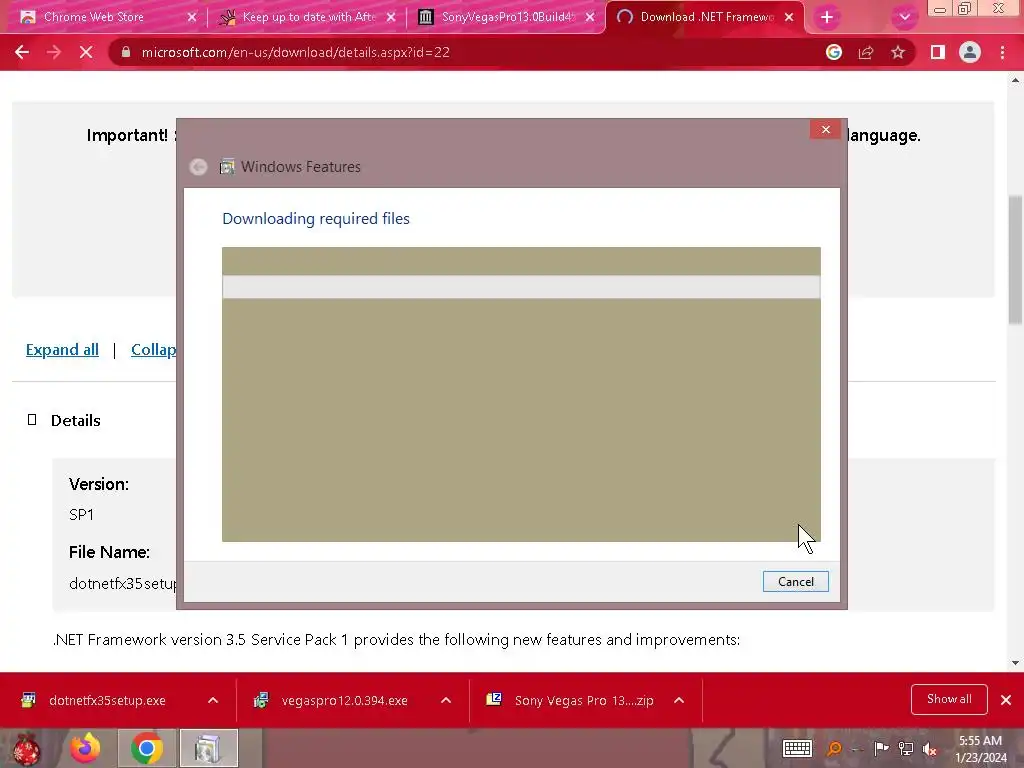Click the scrollbar down arrow
1024x768 pixels.
click(x=1015, y=663)
